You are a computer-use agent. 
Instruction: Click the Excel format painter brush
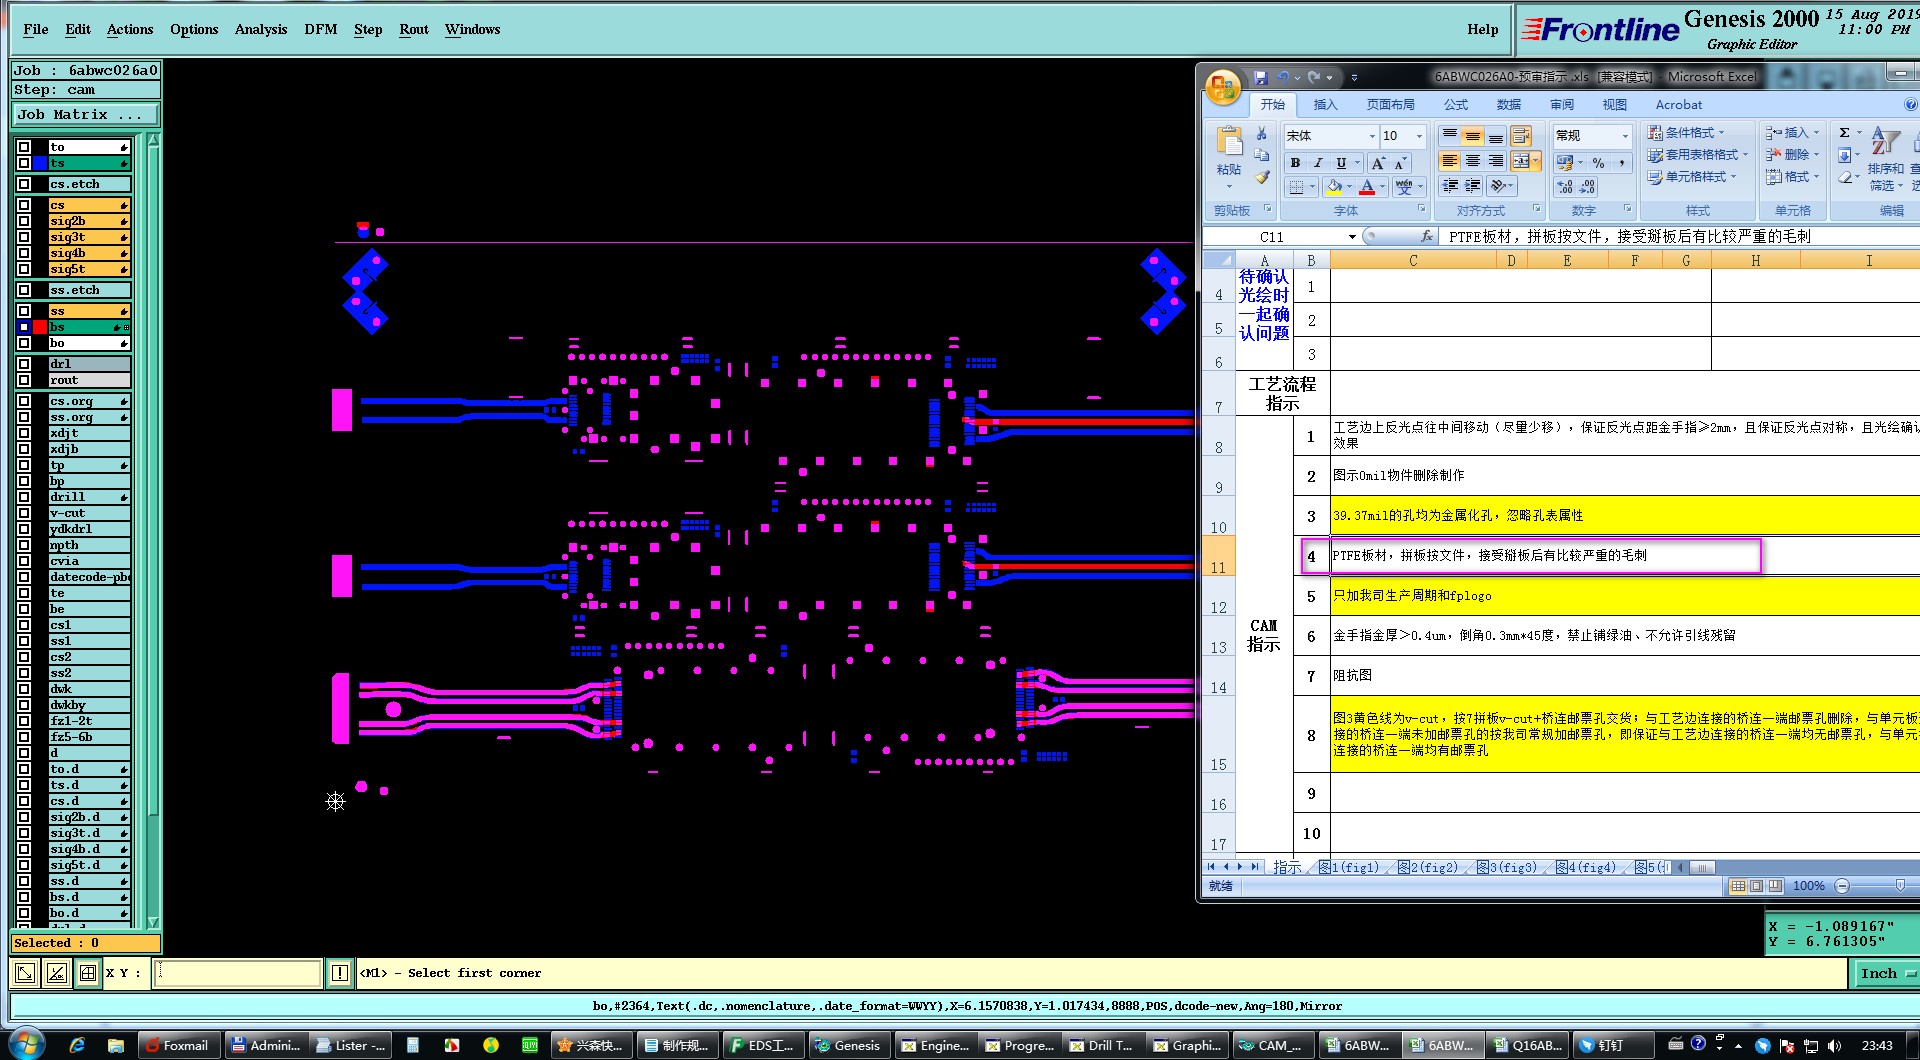coord(1262,178)
